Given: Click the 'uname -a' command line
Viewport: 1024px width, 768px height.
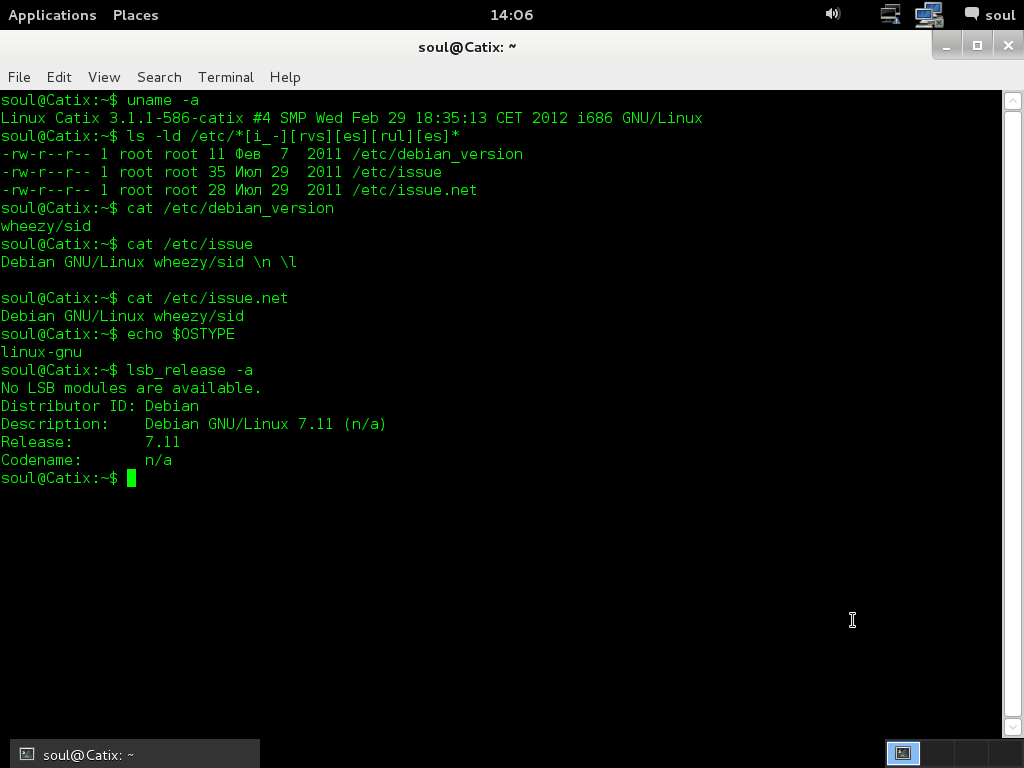Looking at the screenshot, I should click(x=100, y=100).
